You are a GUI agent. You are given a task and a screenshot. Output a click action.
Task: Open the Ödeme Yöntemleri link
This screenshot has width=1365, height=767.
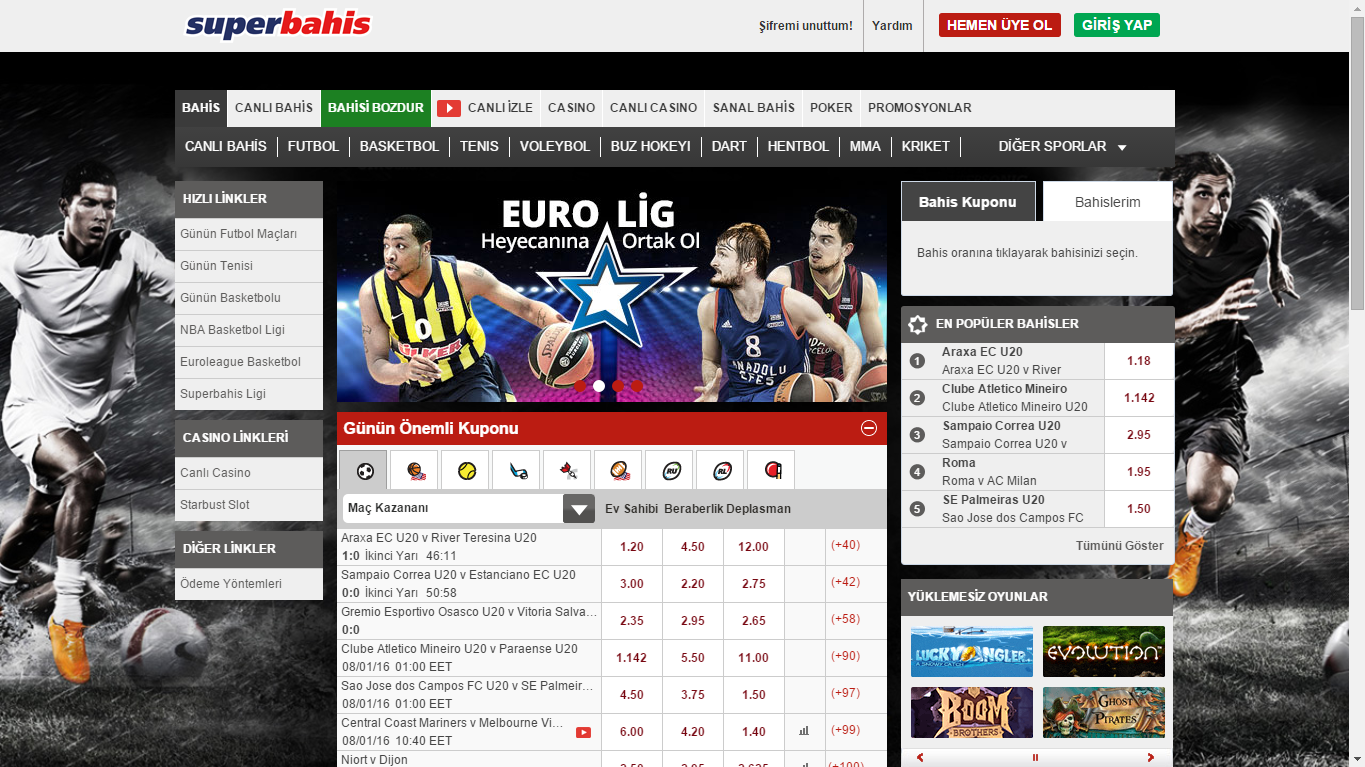[x=249, y=584]
